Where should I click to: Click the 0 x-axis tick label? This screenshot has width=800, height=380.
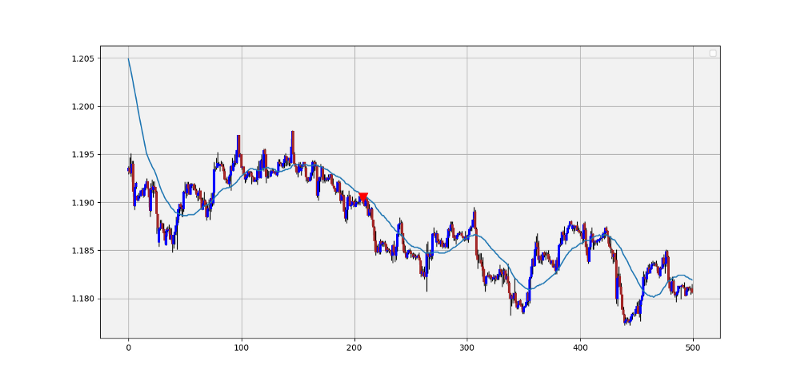click(128, 348)
